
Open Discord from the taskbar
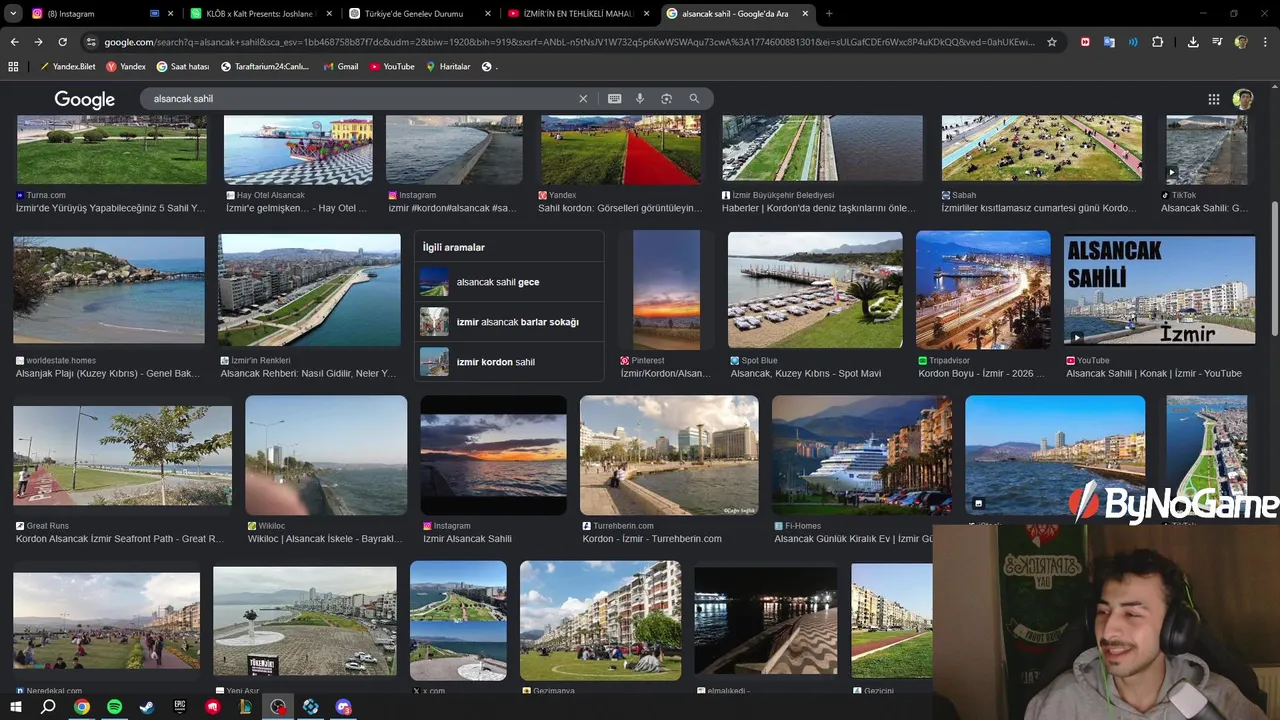point(344,707)
